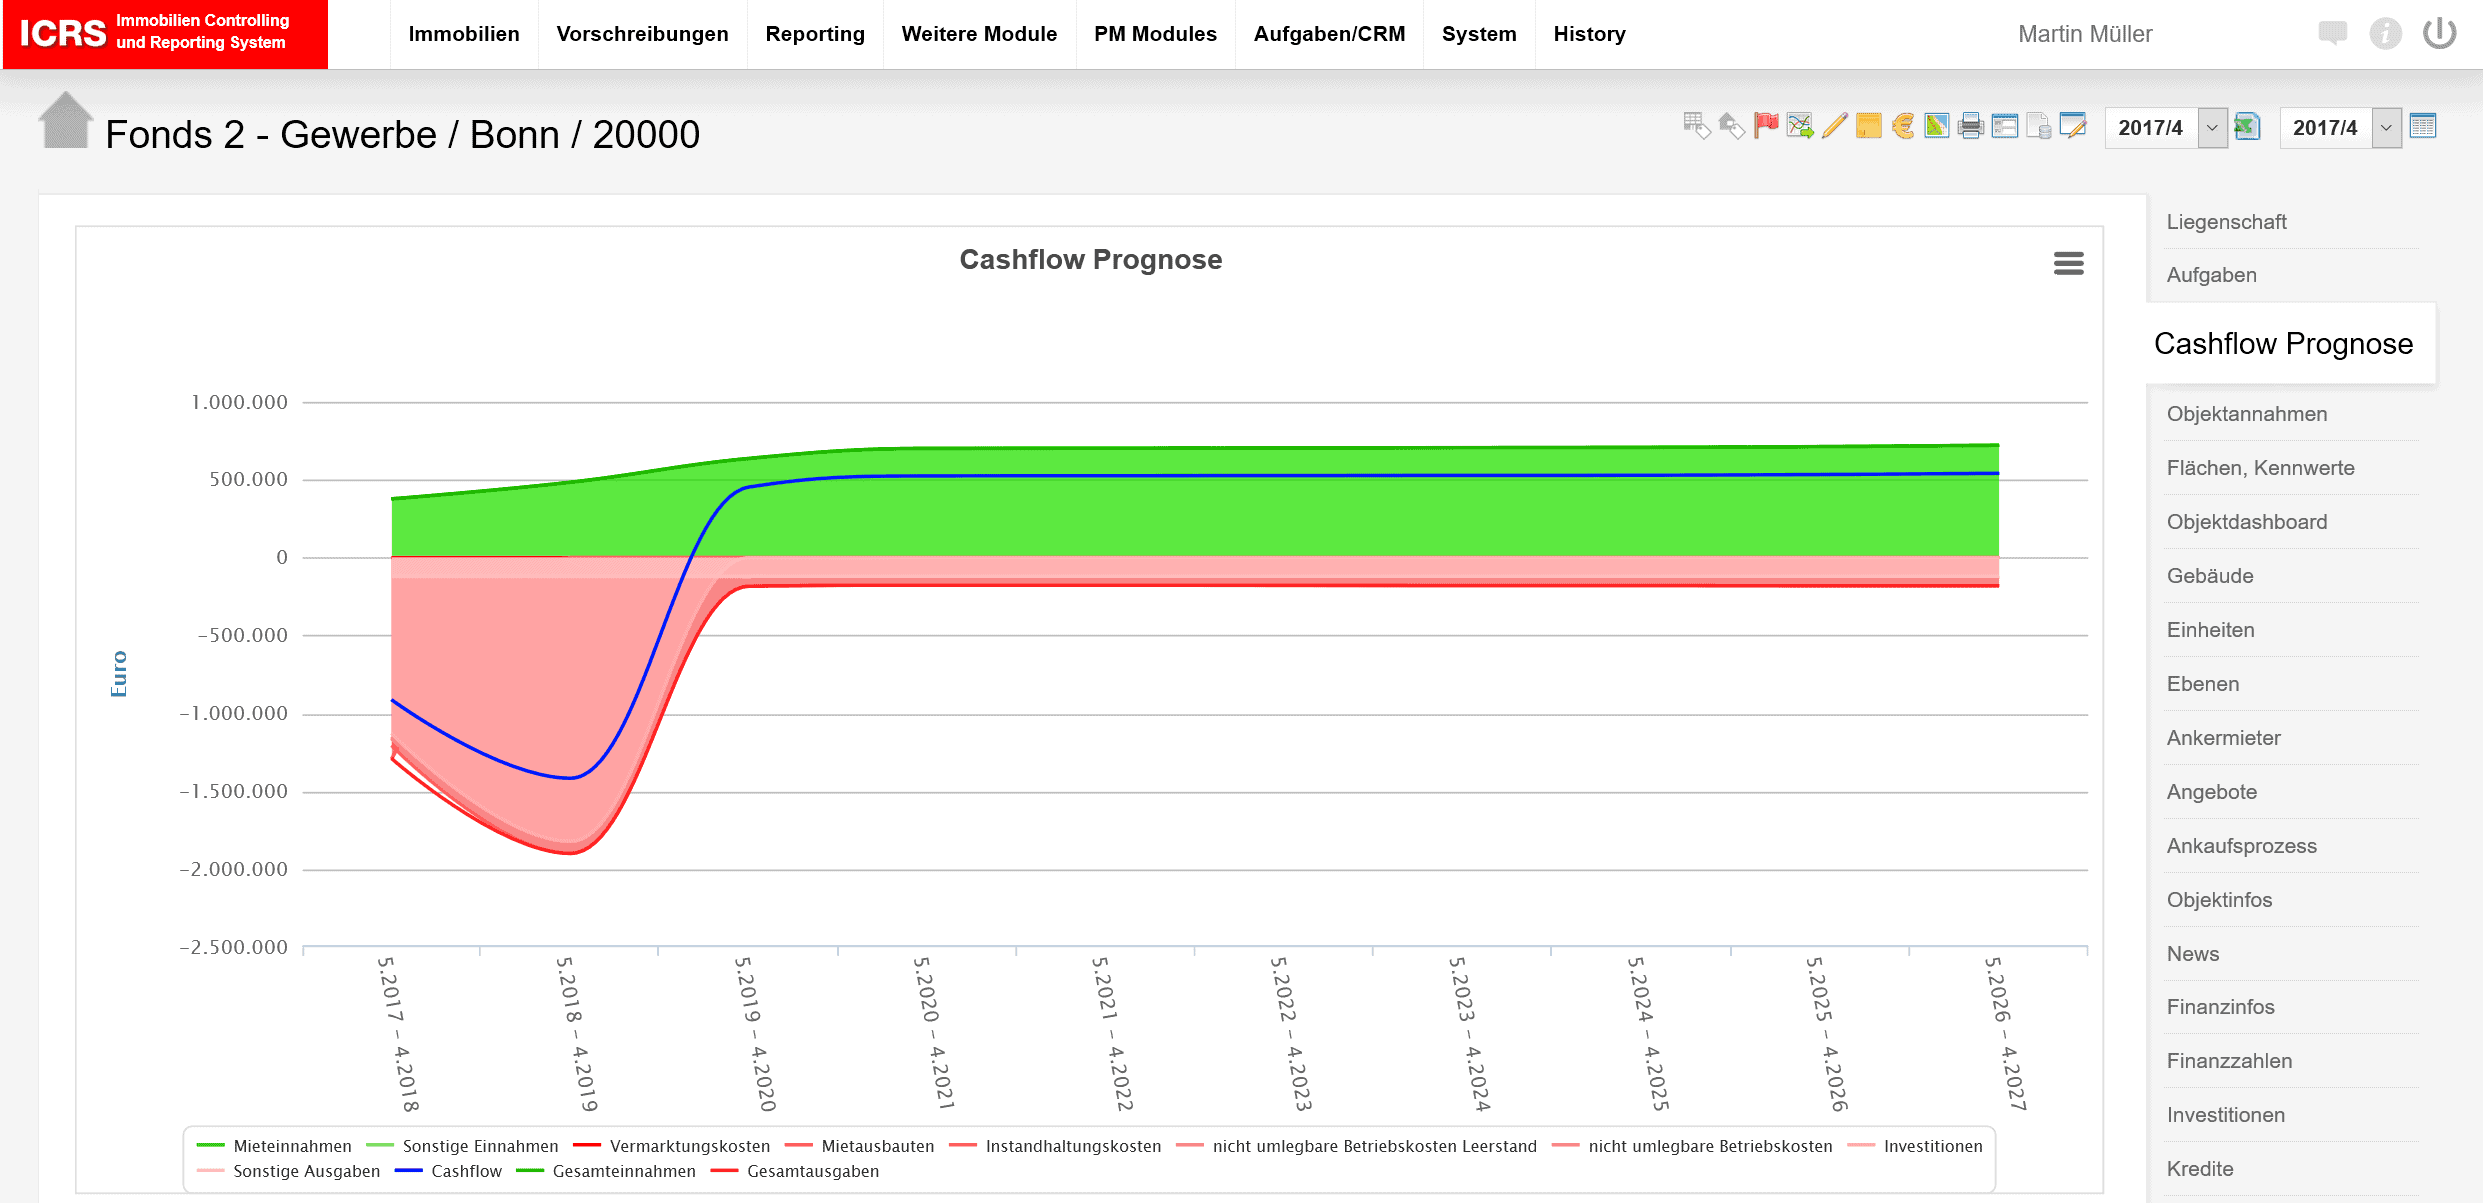Open the Weitere Module menu
This screenshot has width=2483, height=1203.
click(979, 34)
